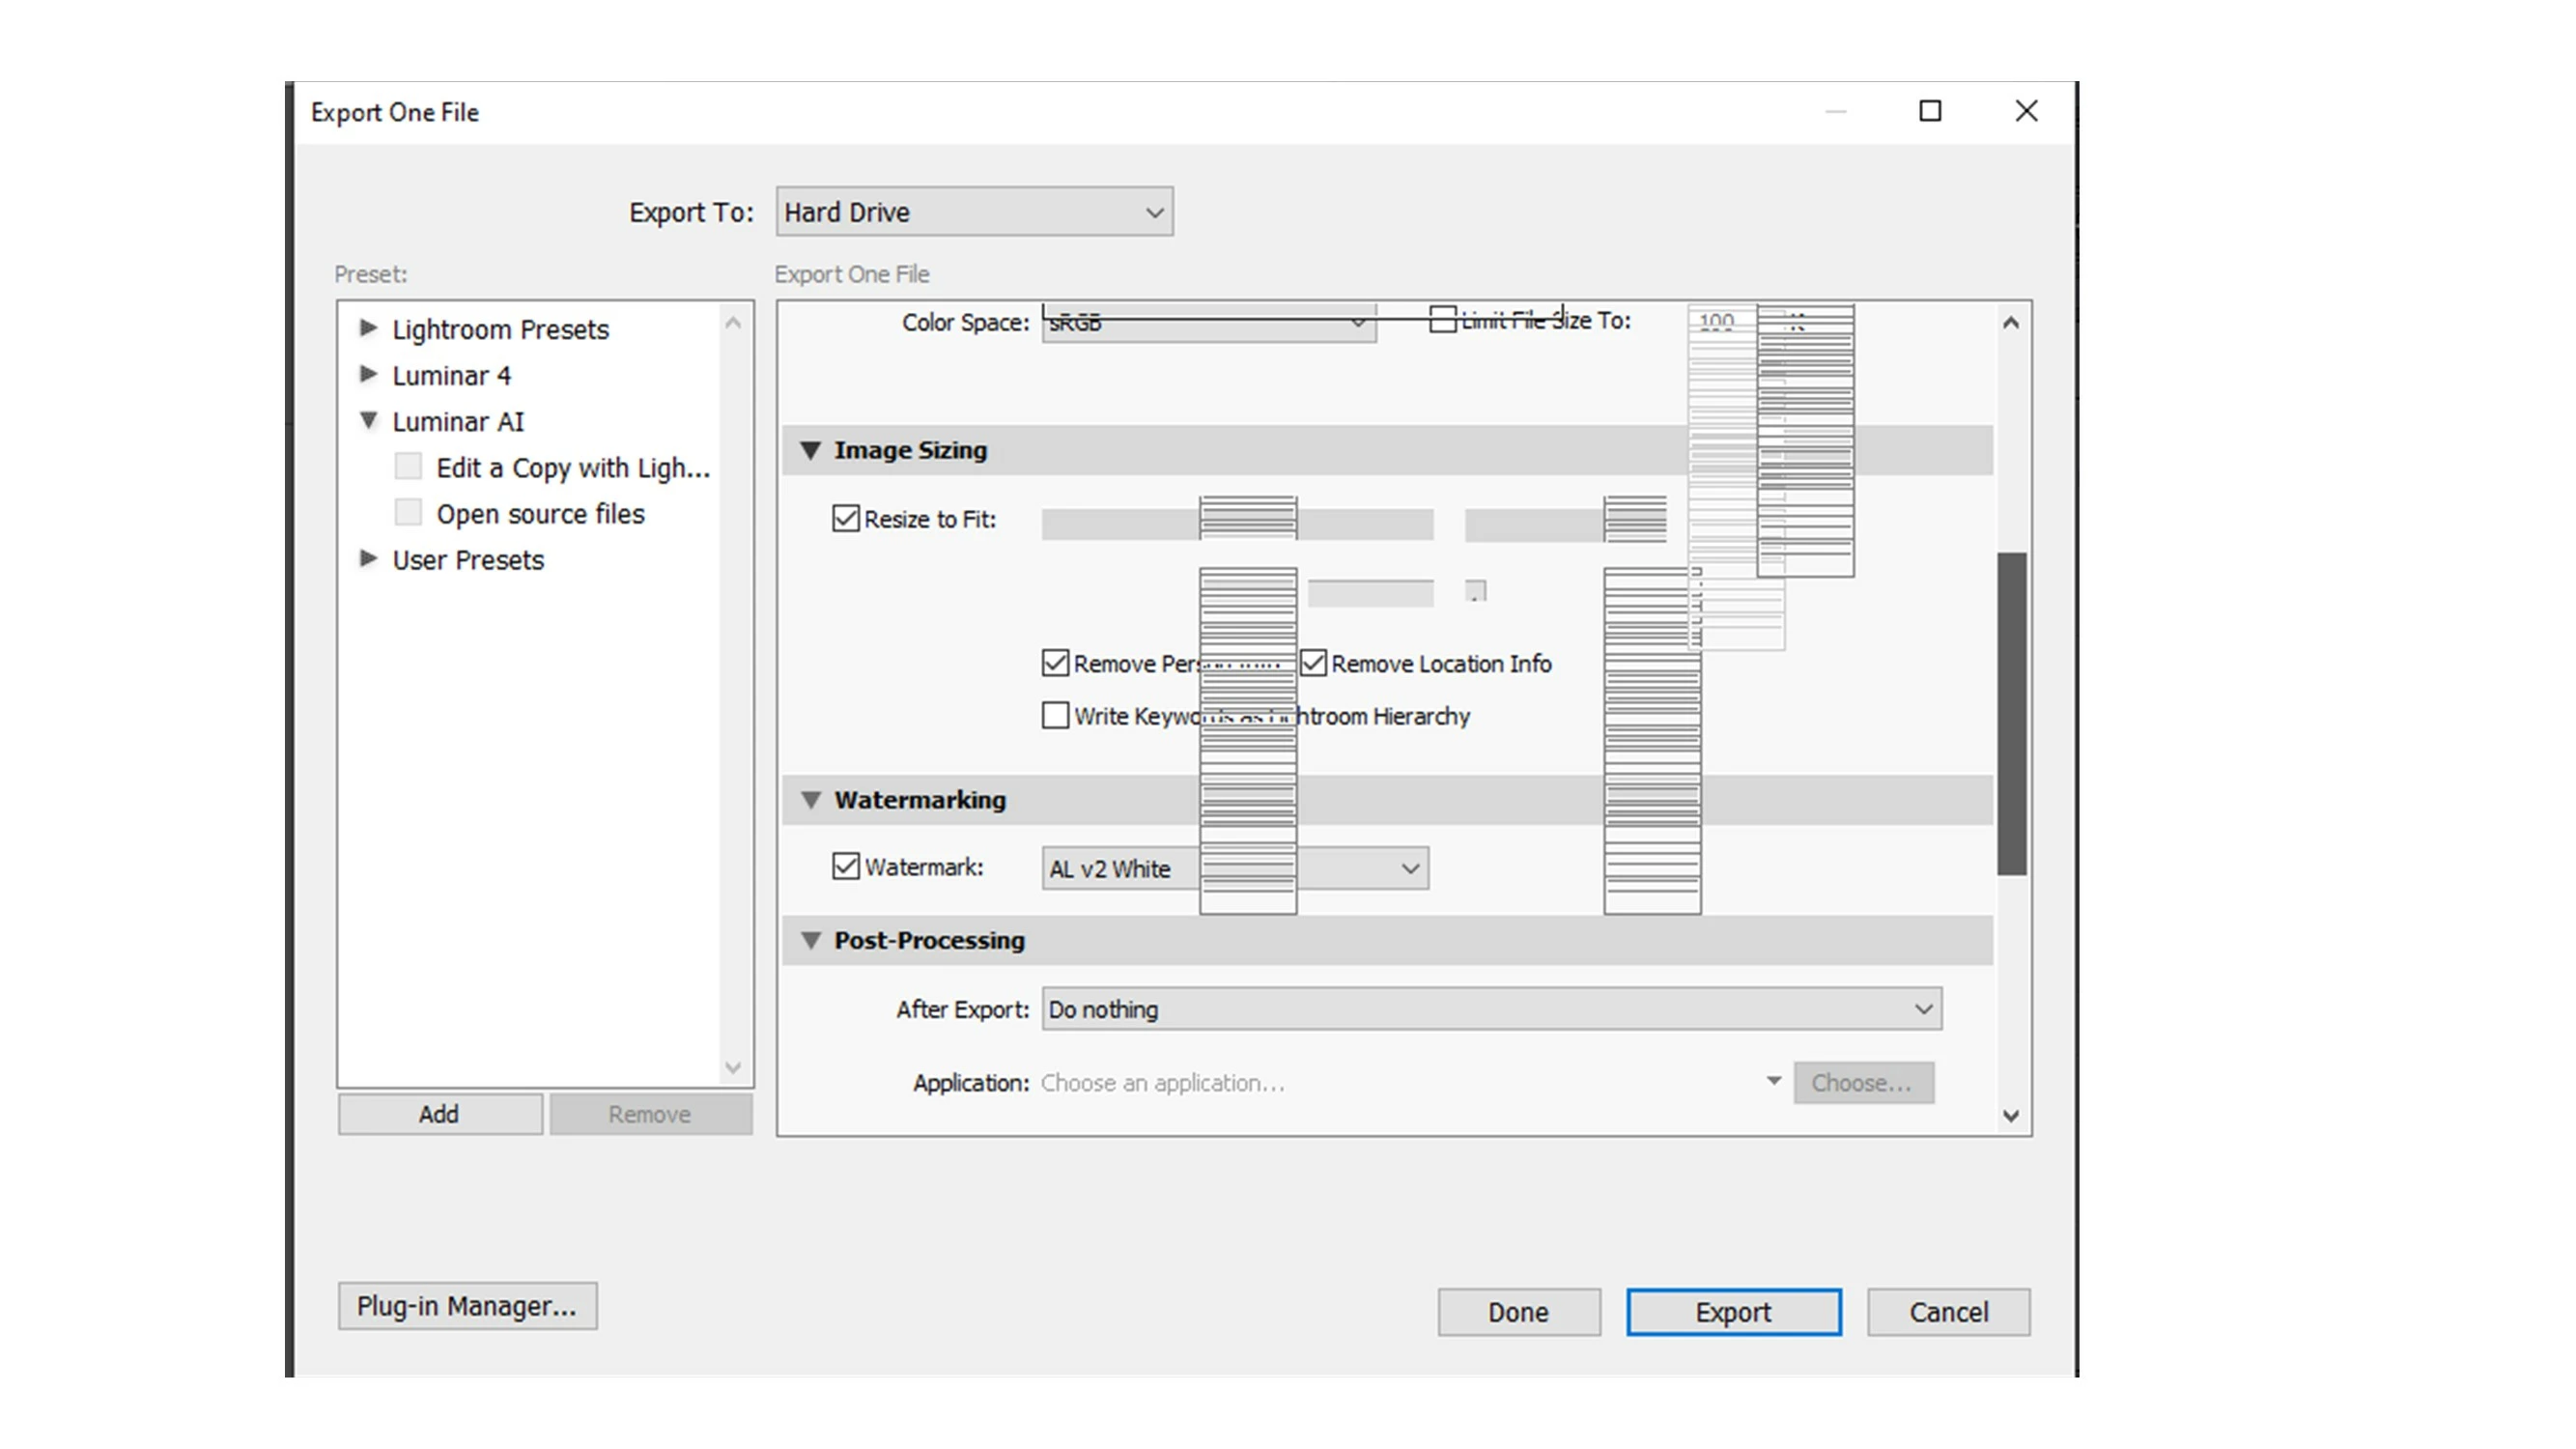This screenshot has width=2576, height=1449.
Task: Select Open source files preset
Action: point(540,514)
